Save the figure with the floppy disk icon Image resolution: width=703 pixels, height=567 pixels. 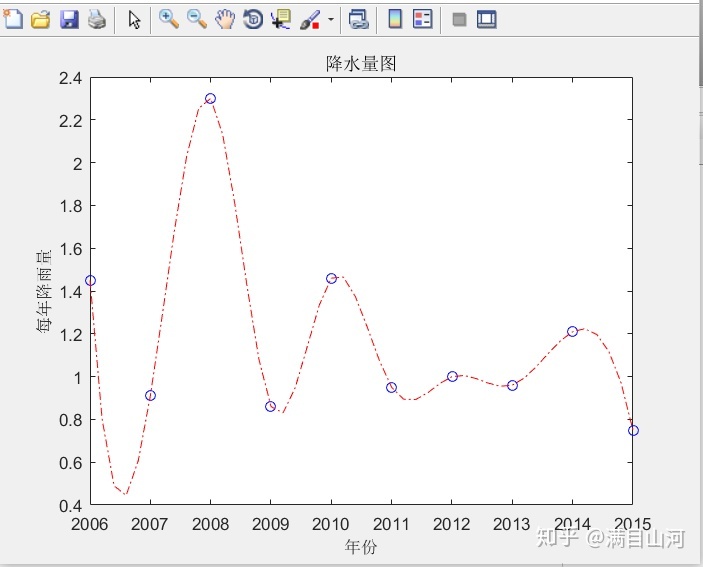coord(69,20)
